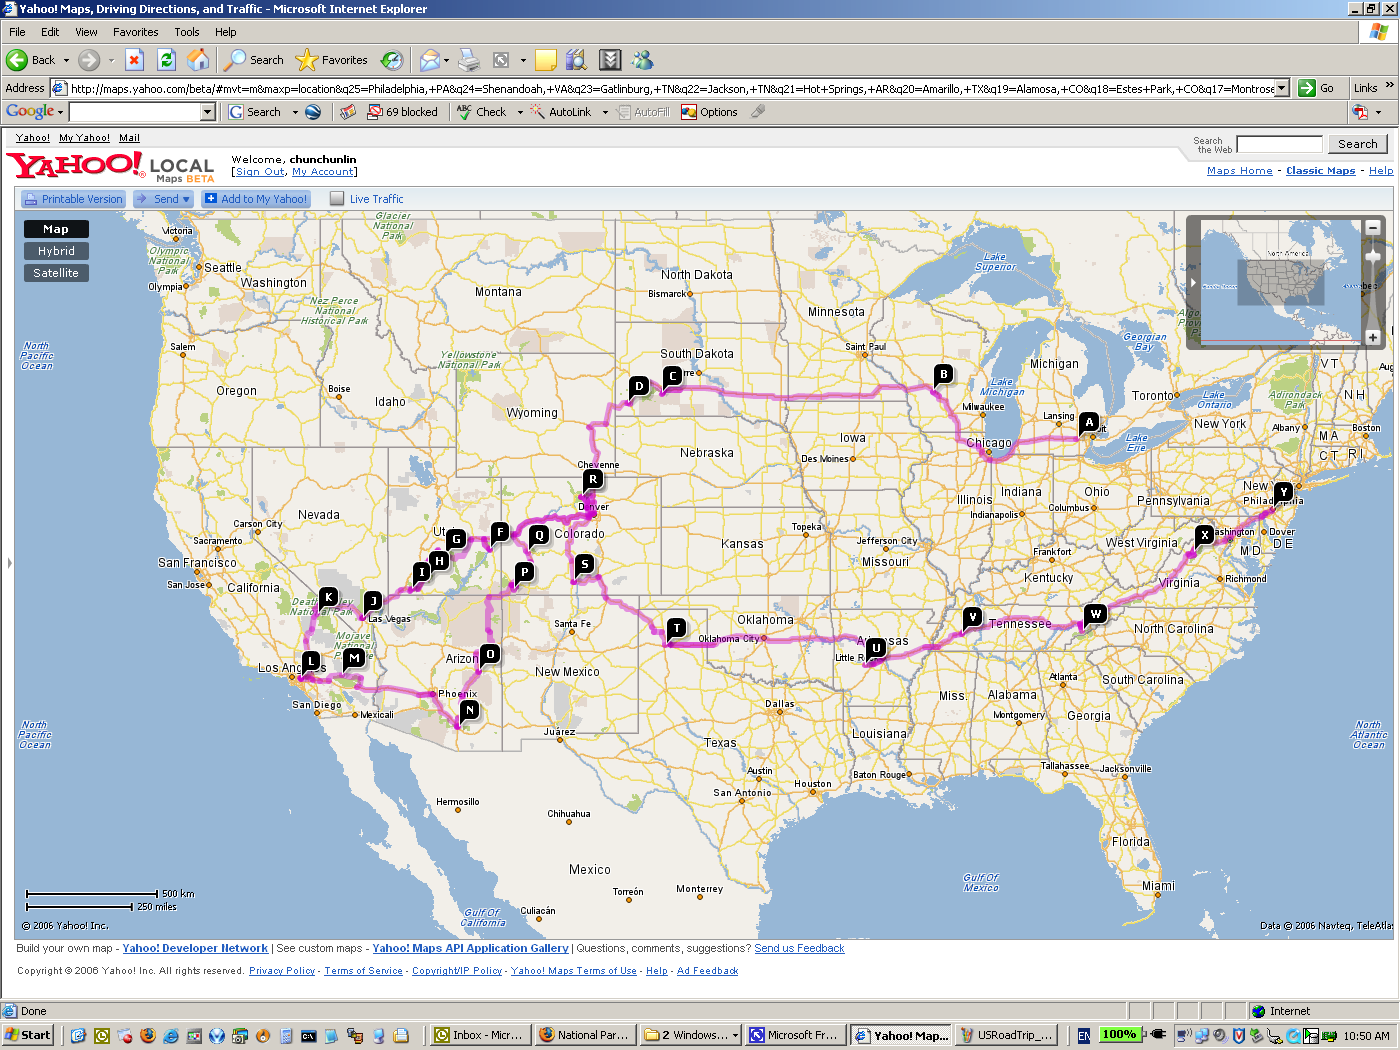The image size is (1400, 1050).
Task: Click map marker B in Wisconsin
Action: coord(943,375)
